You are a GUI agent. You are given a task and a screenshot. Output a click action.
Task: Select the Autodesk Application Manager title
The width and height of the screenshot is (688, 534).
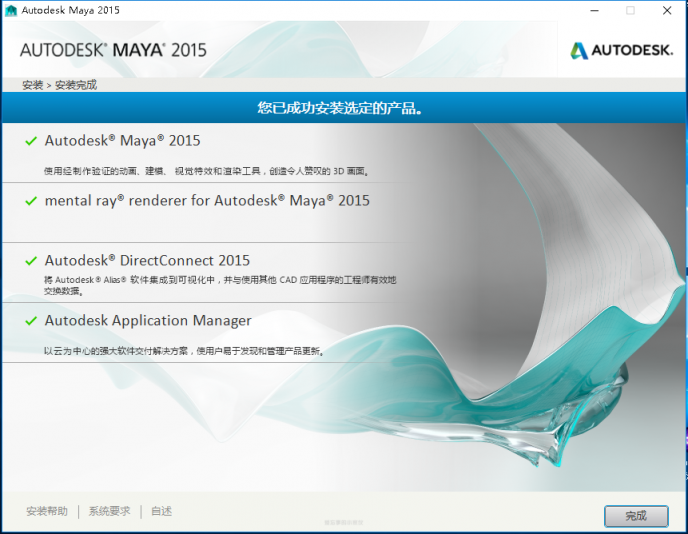tap(148, 321)
